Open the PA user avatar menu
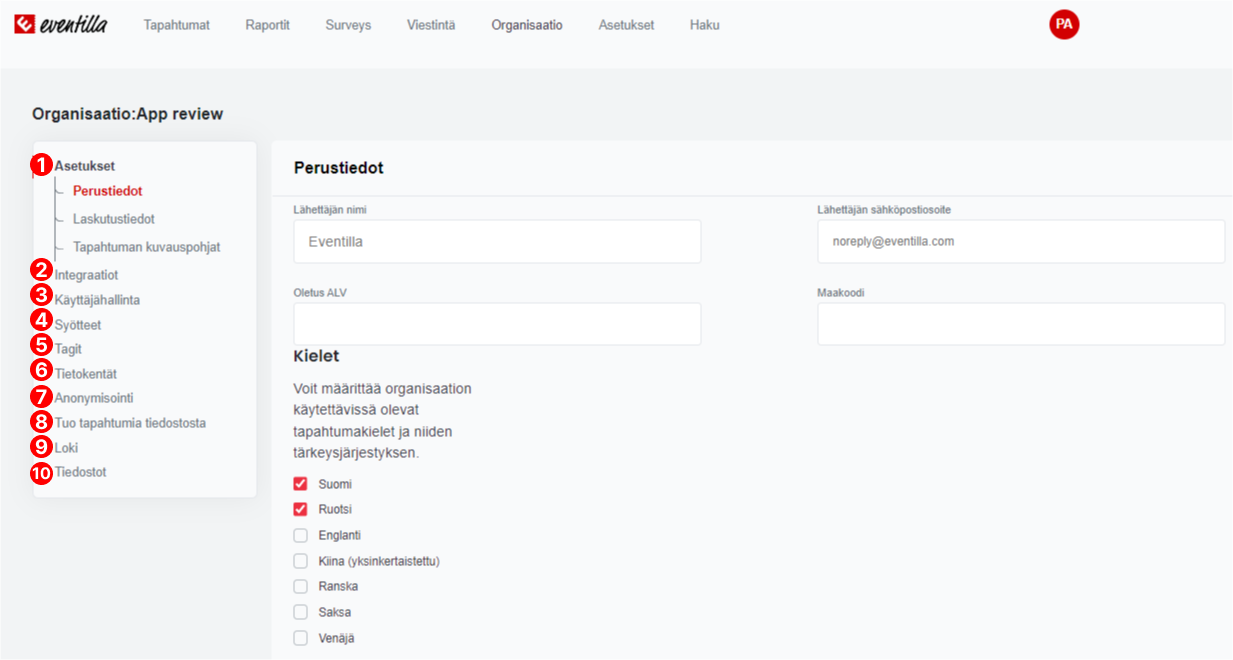The height and width of the screenshot is (660, 1233). coord(1064,25)
